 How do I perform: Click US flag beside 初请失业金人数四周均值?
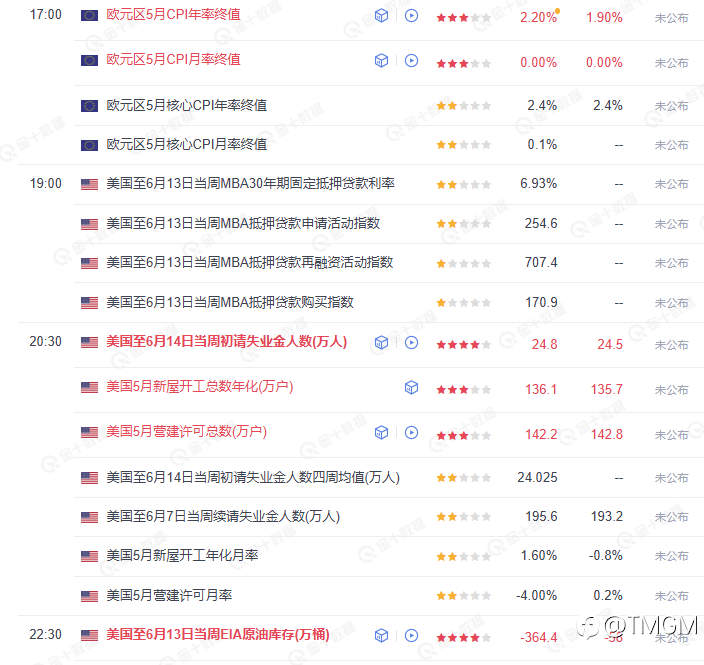[x=89, y=478]
